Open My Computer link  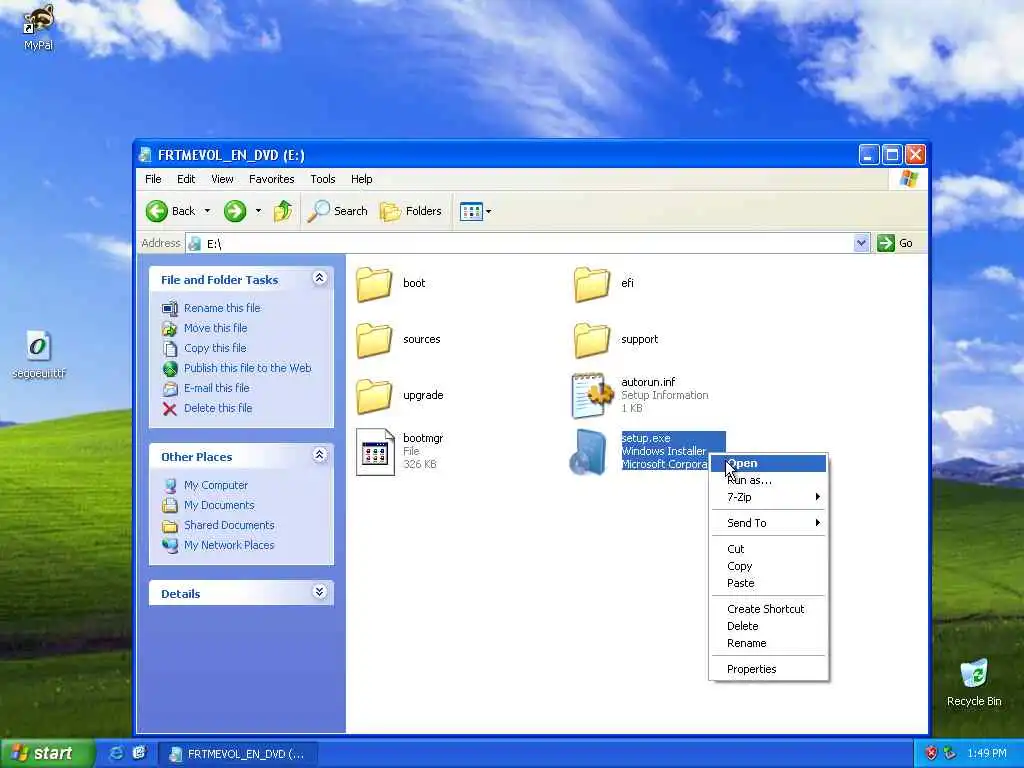tap(216, 485)
